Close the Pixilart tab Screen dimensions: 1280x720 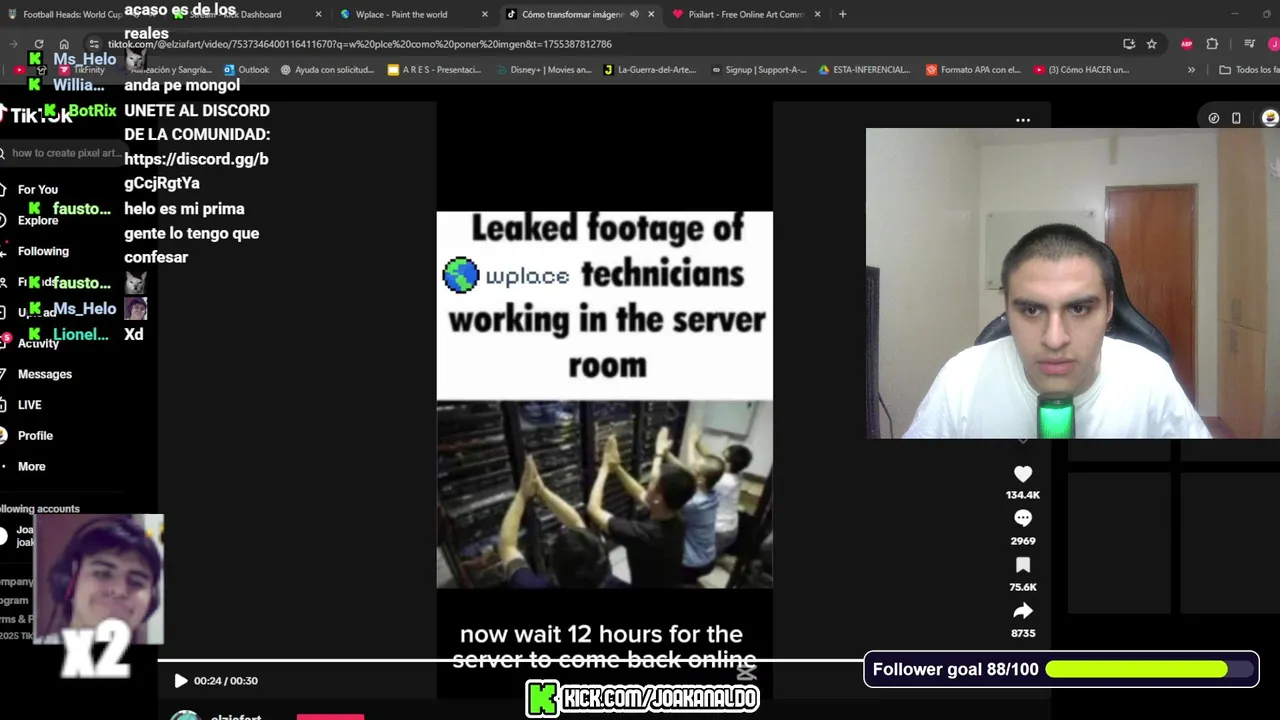coord(817,14)
